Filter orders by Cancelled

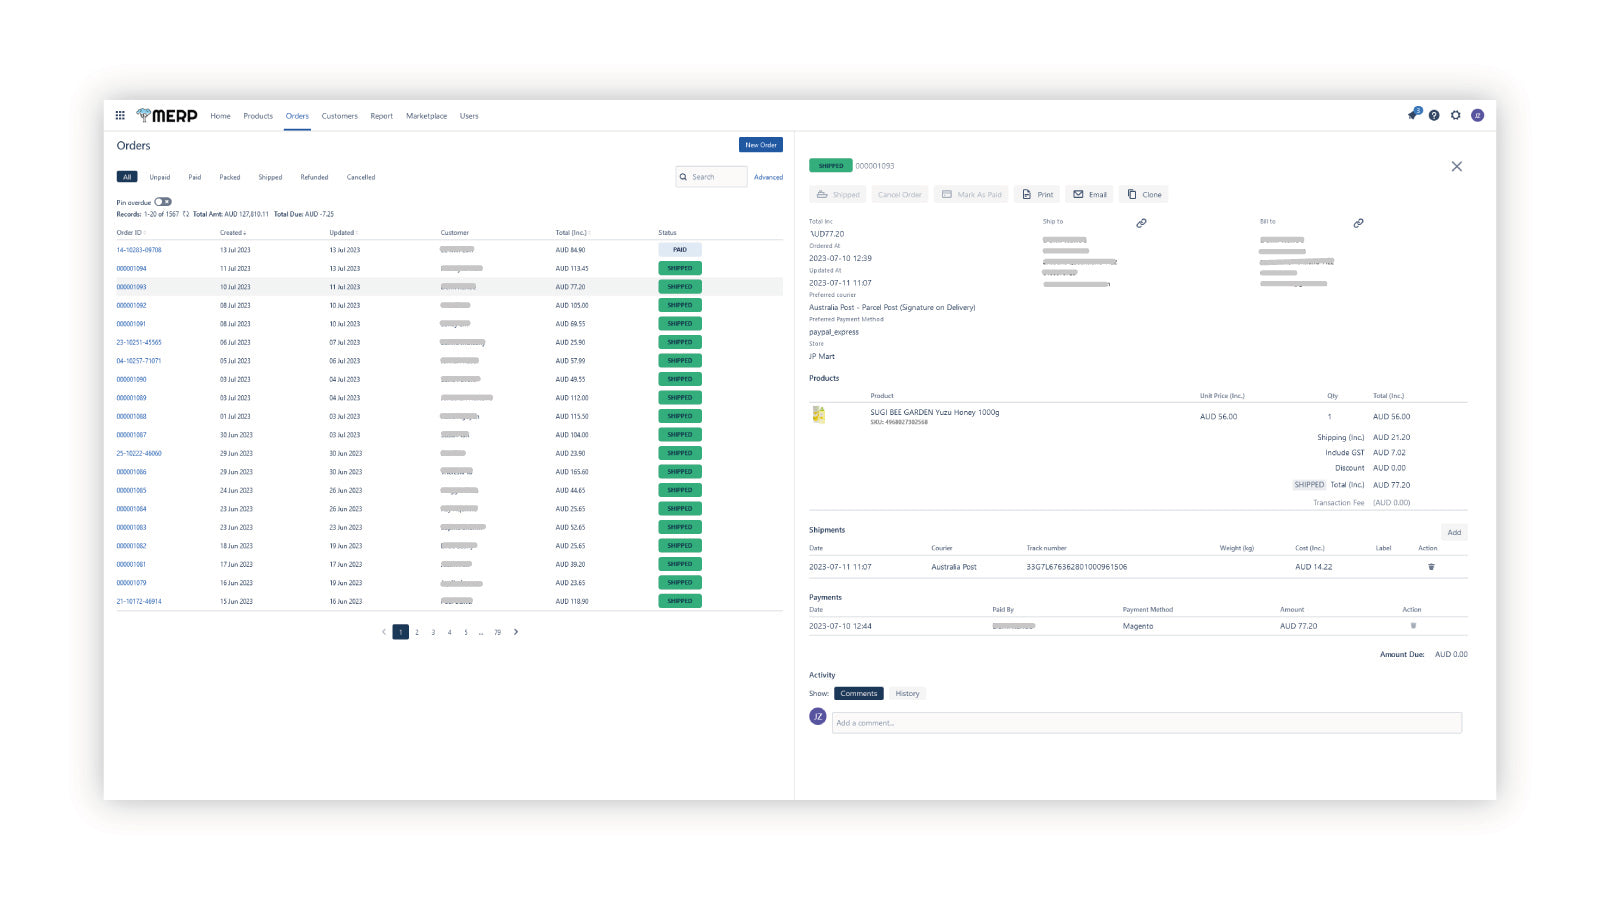click(361, 177)
